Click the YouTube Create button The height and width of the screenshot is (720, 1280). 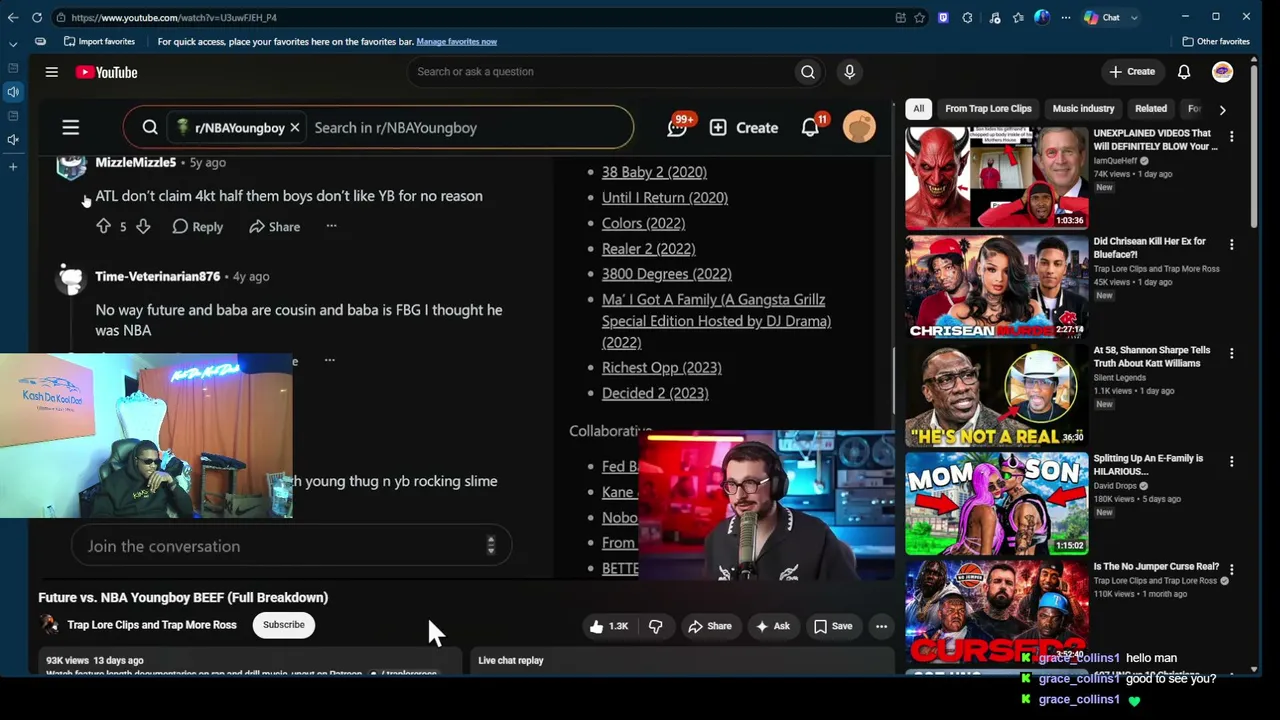(1132, 72)
